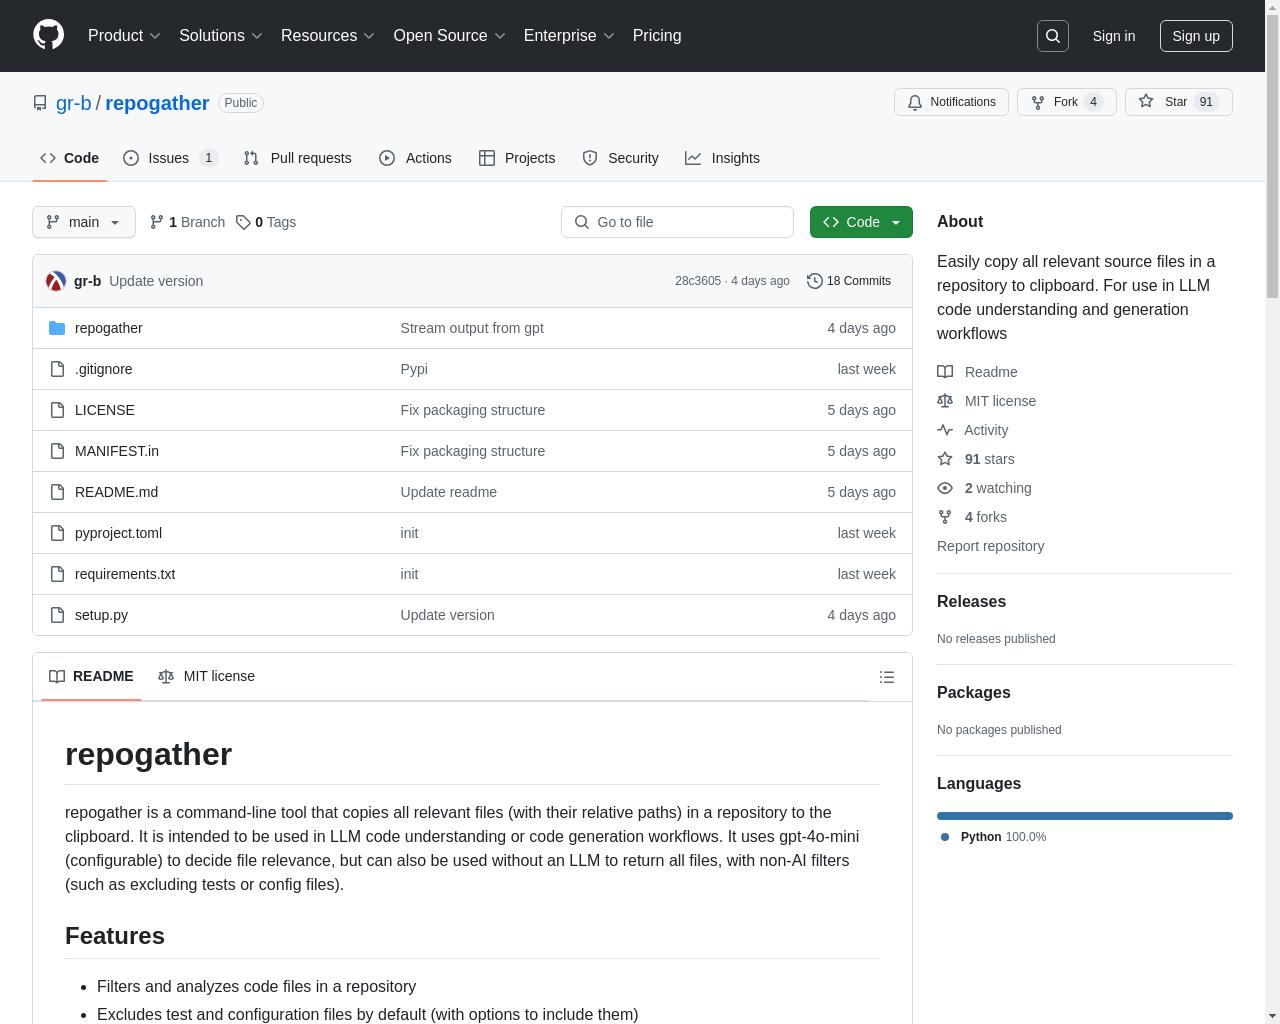Open requirements.txt file

[125, 574]
